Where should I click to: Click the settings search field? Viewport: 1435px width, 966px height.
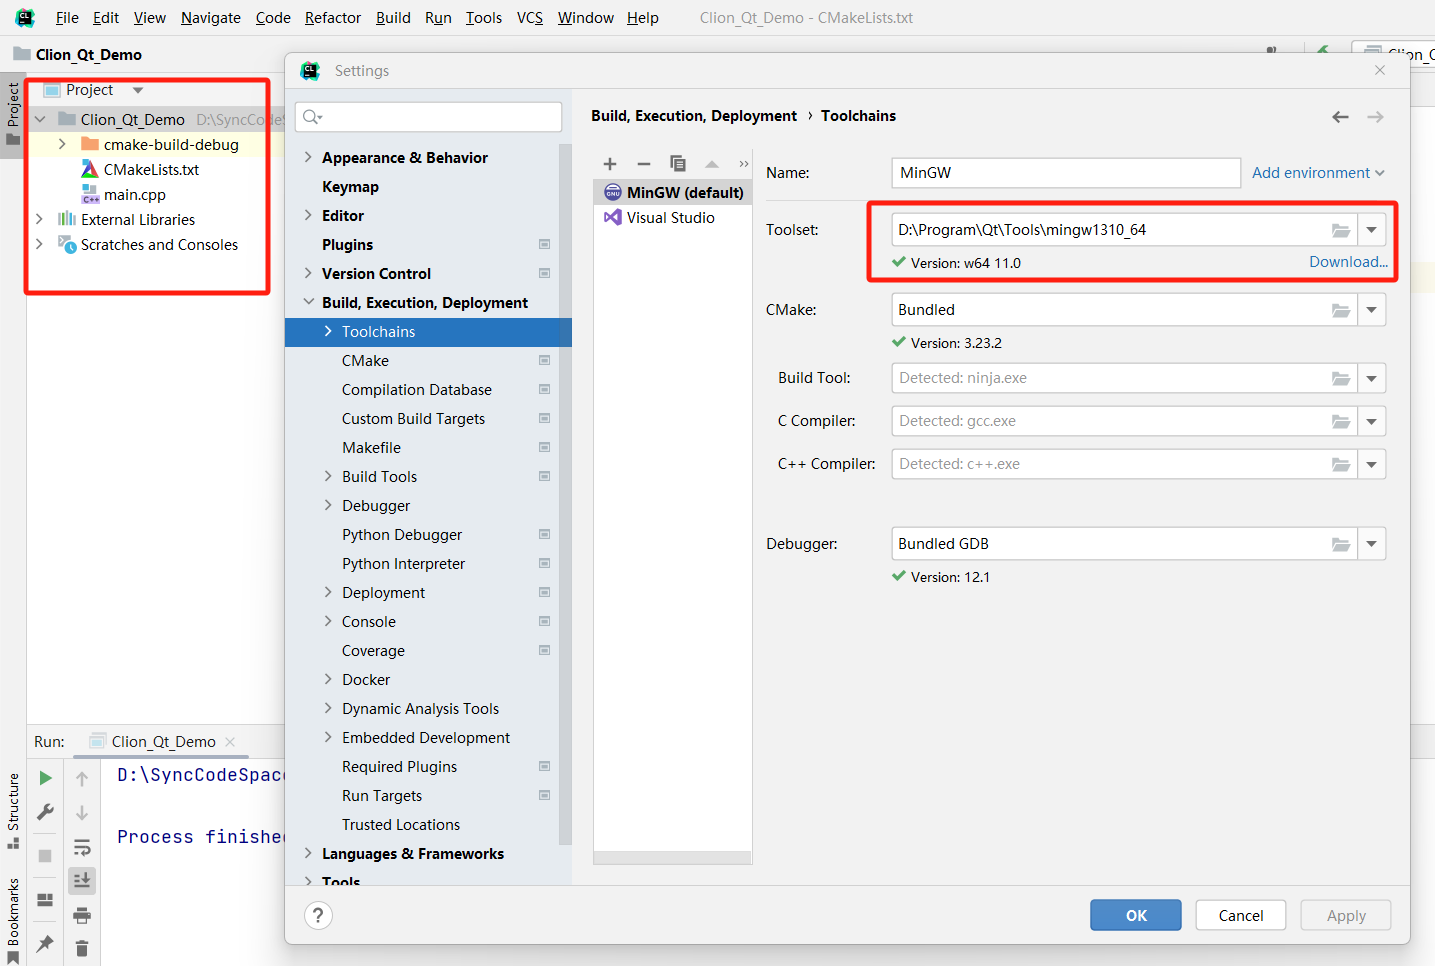coord(429,117)
